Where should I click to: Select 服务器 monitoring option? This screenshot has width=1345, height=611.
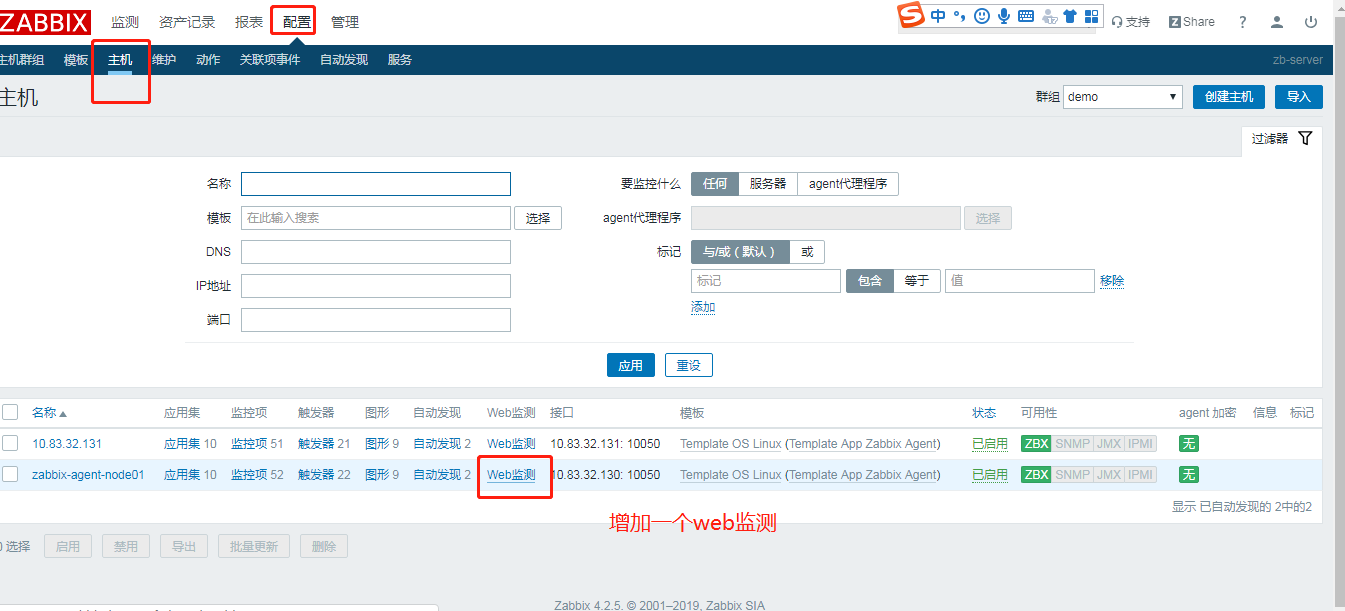pos(768,184)
